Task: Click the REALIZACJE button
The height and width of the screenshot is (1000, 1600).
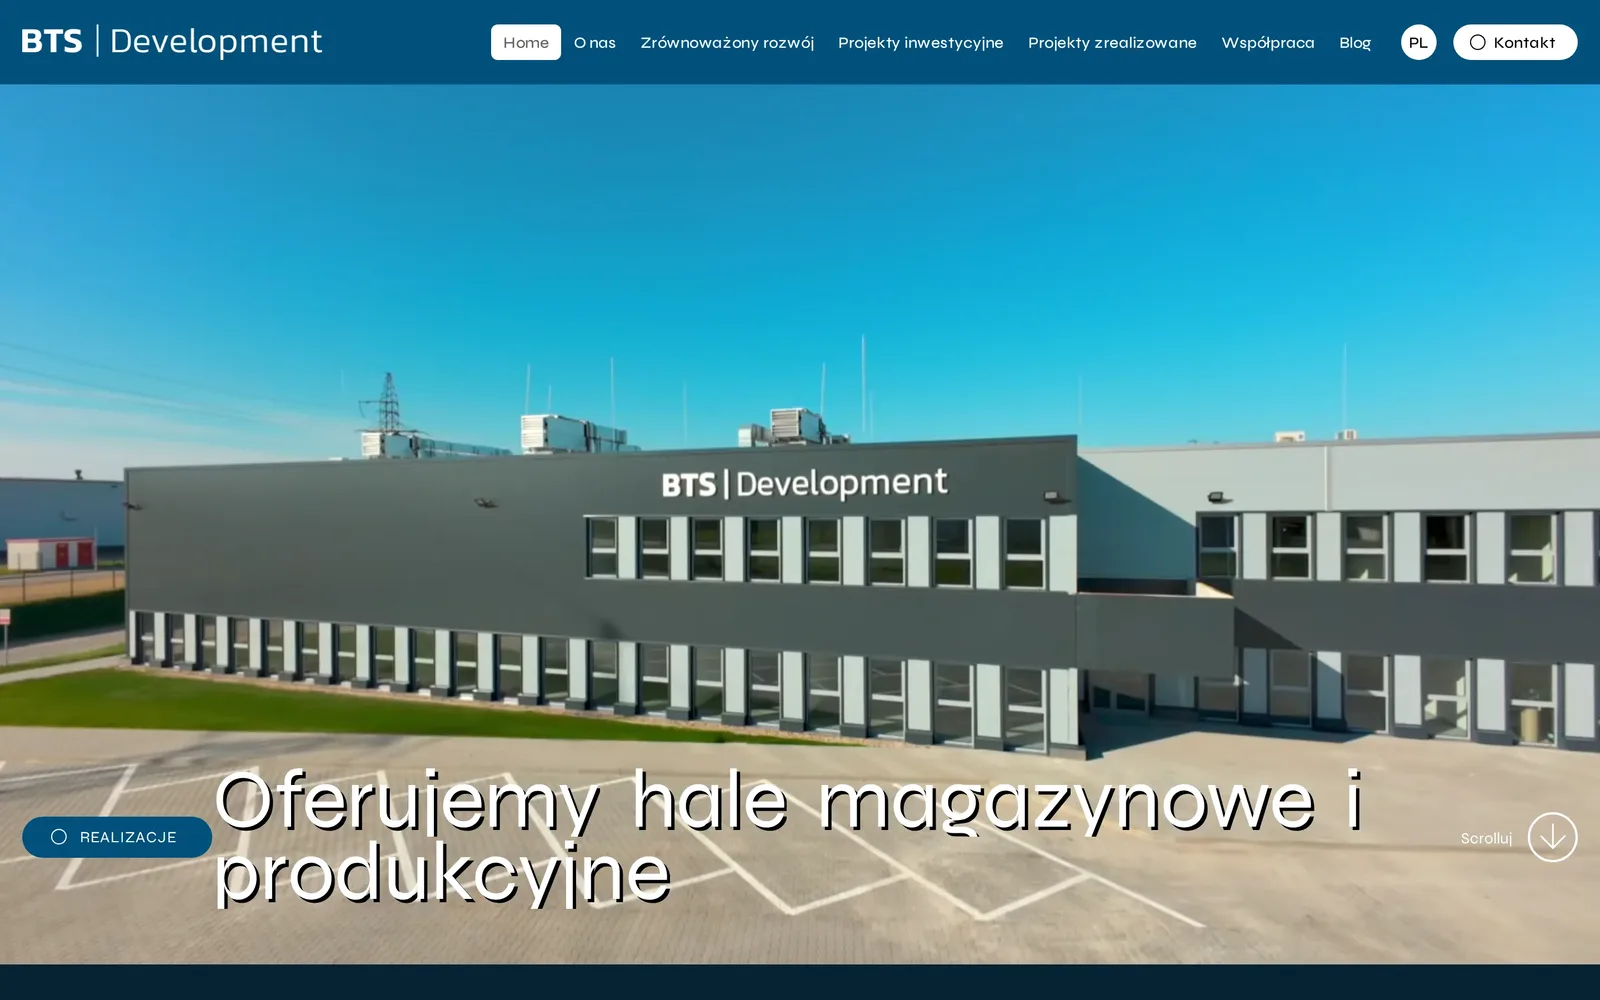Action: (x=117, y=837)
